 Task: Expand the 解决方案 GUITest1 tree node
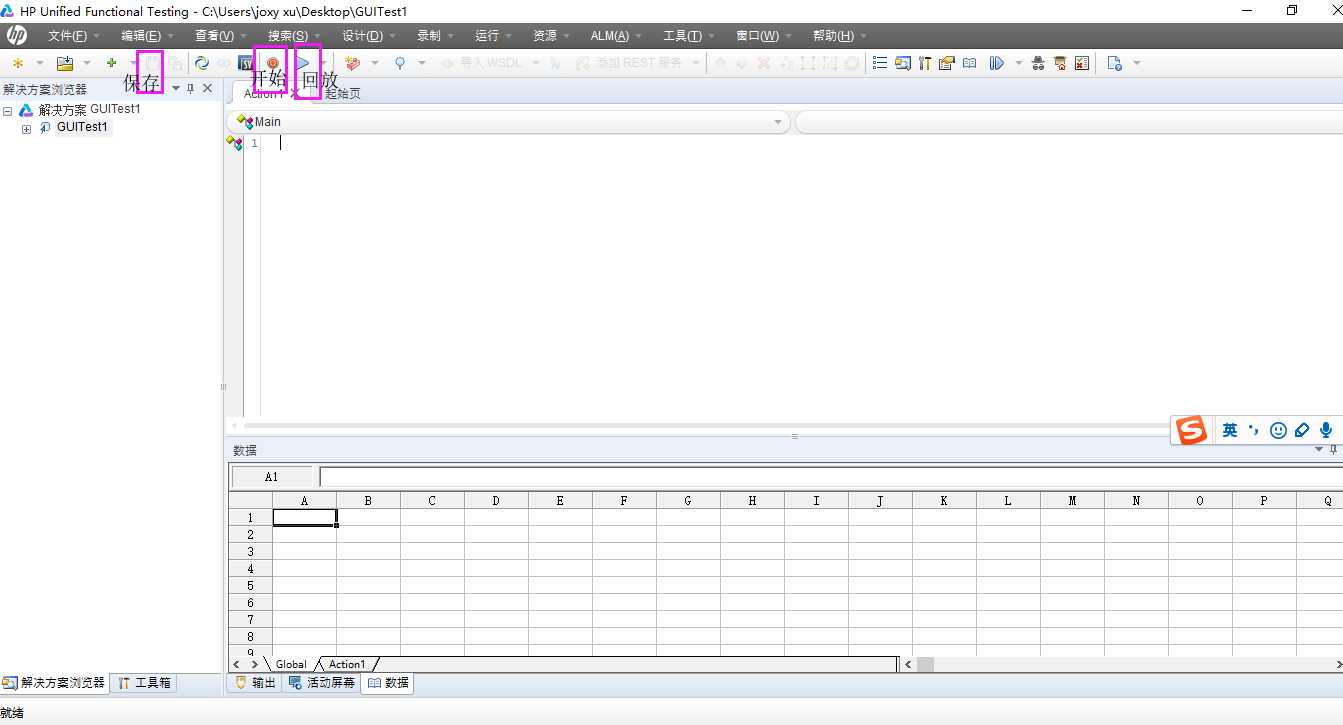click(x=8, y=110)
